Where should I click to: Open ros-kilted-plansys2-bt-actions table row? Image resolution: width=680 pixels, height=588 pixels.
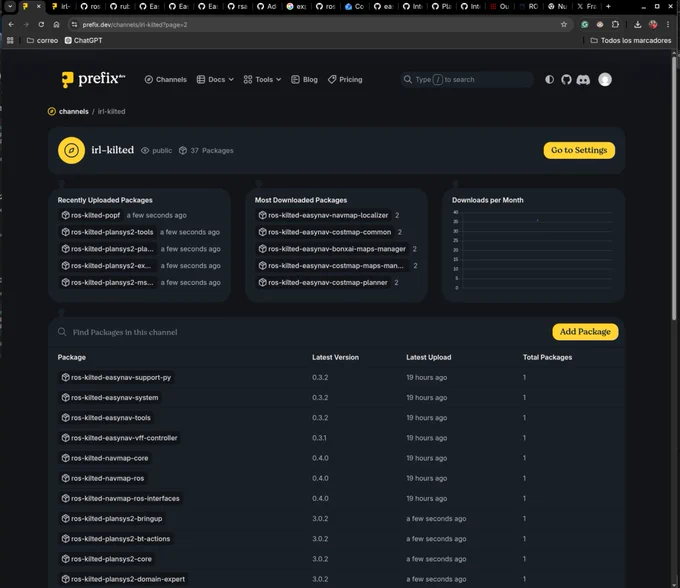336,539
